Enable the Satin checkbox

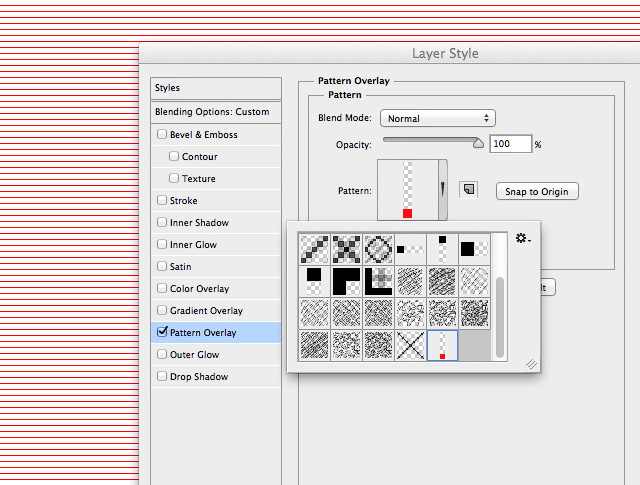pyautogui.click(x=162, y=266)
